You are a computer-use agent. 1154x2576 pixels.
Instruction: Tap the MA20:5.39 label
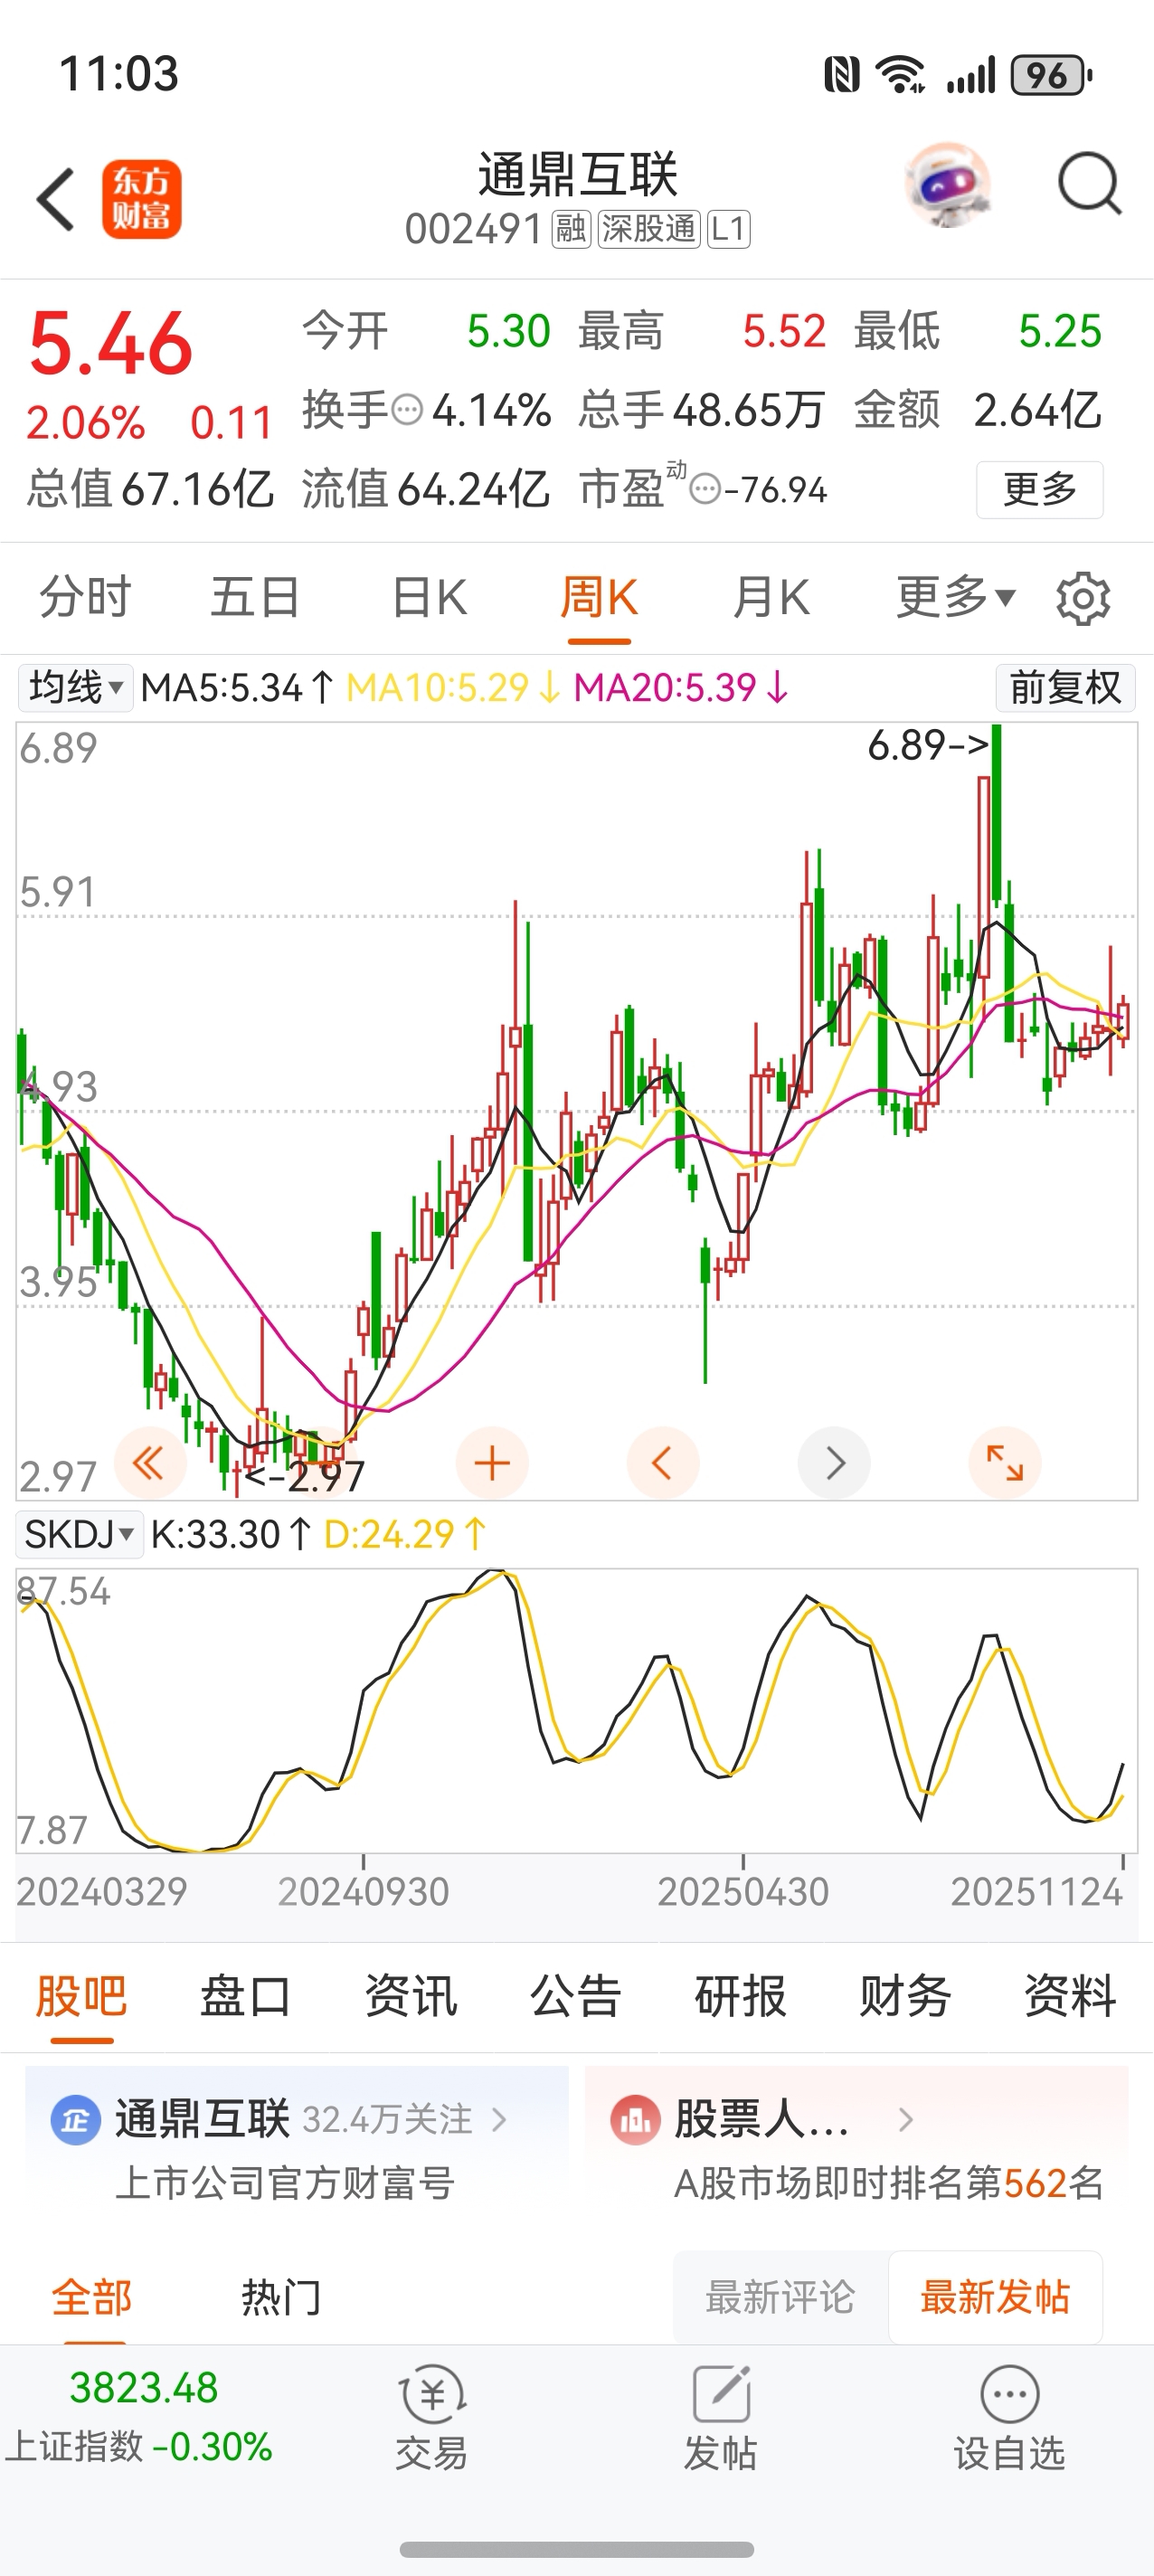coord(681,688)
